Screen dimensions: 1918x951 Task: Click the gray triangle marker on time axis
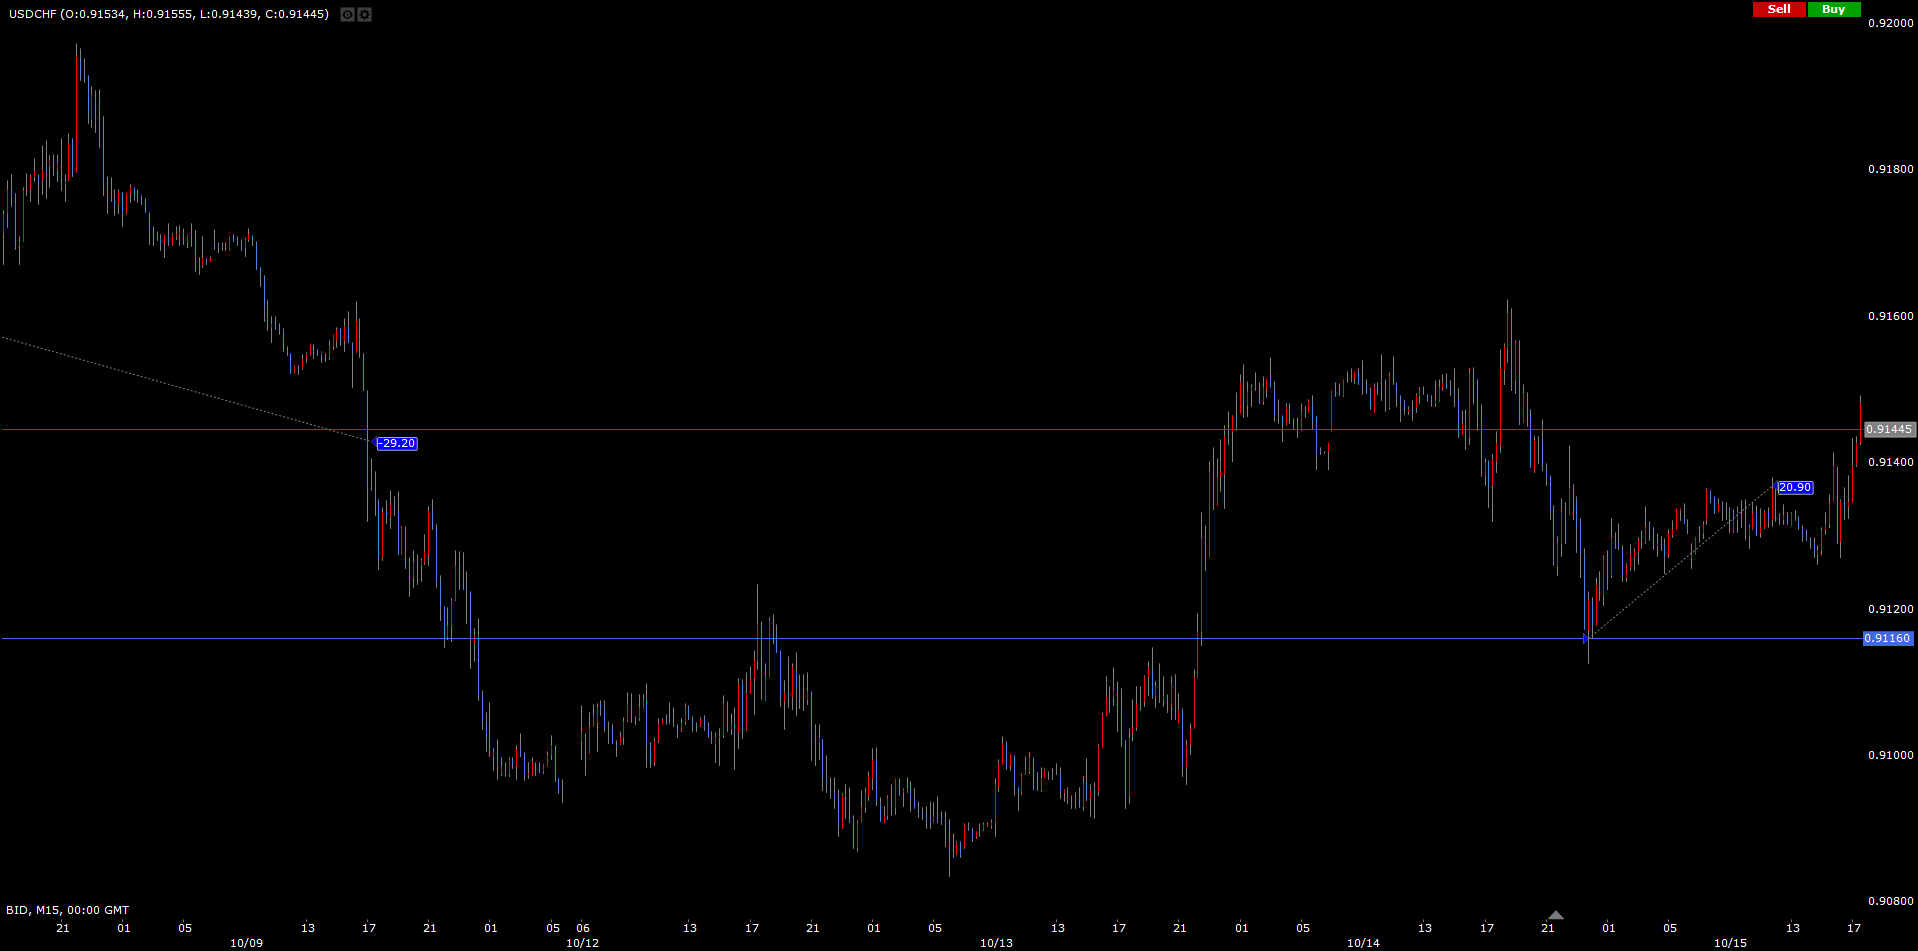click(x=1555, y=915)
